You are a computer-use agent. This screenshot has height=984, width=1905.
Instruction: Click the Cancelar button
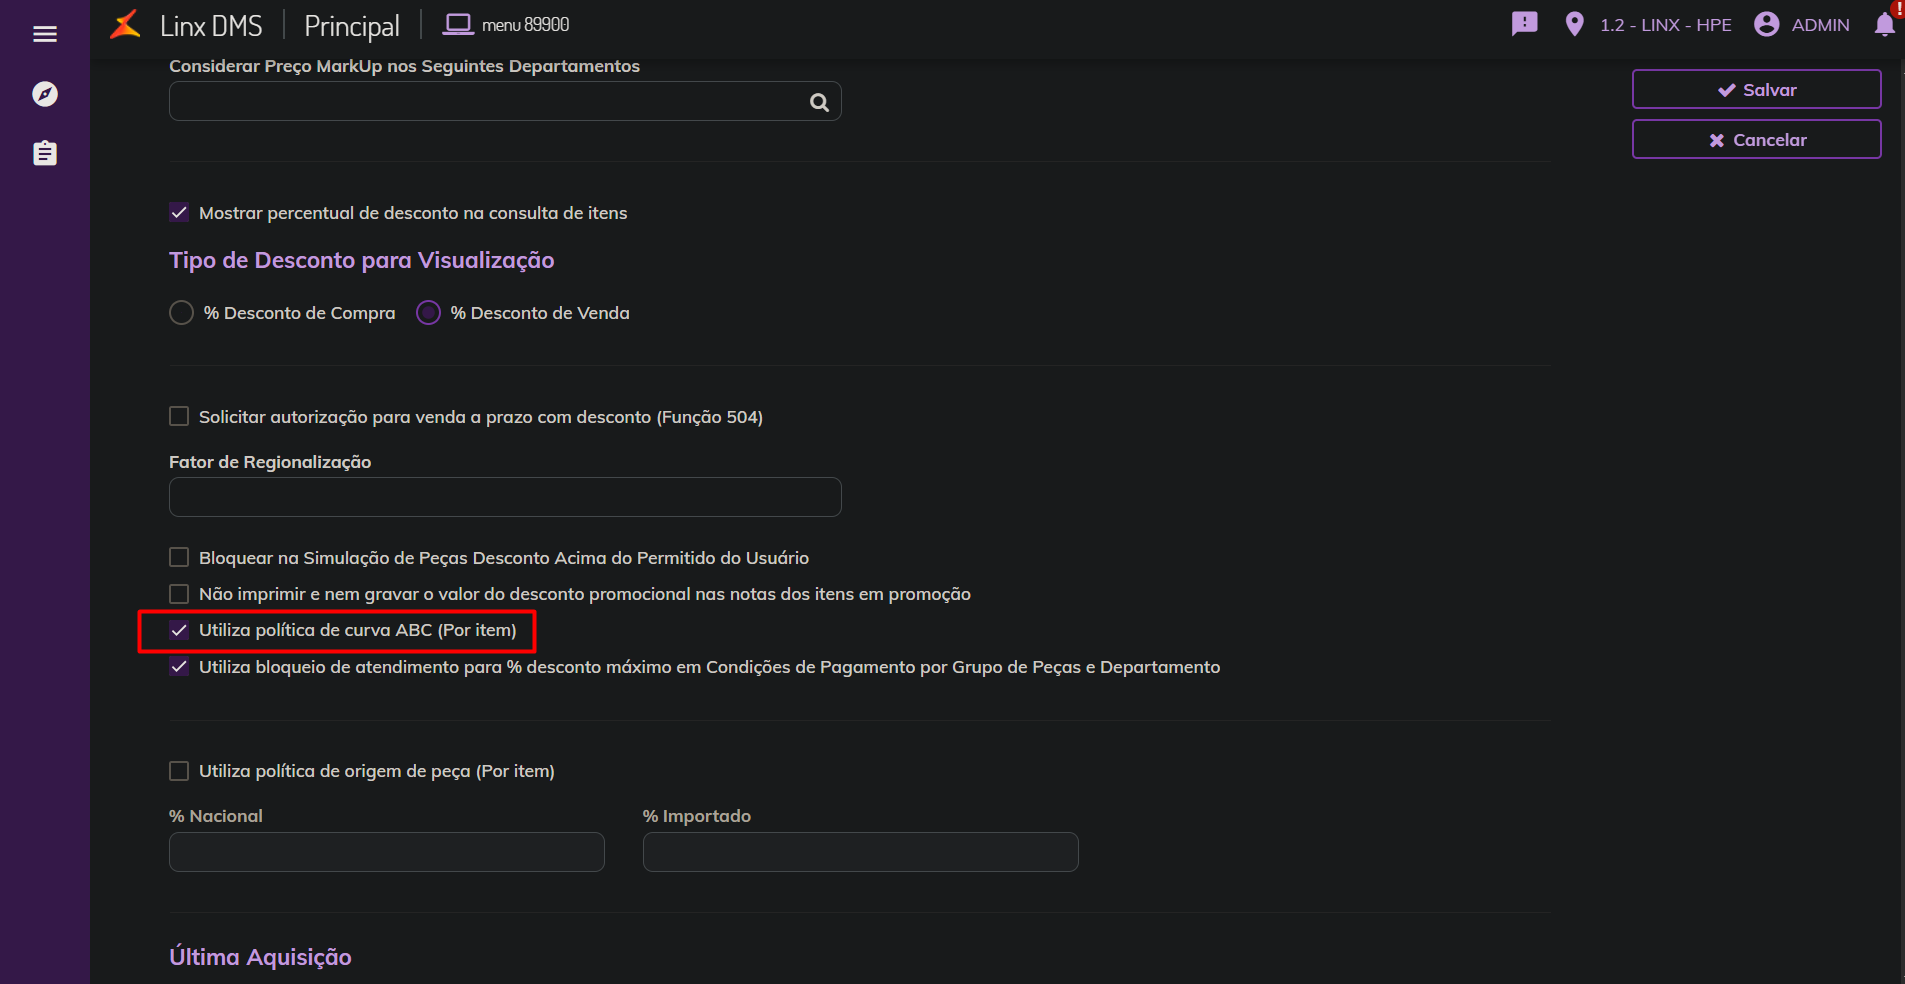[1756, 139]
